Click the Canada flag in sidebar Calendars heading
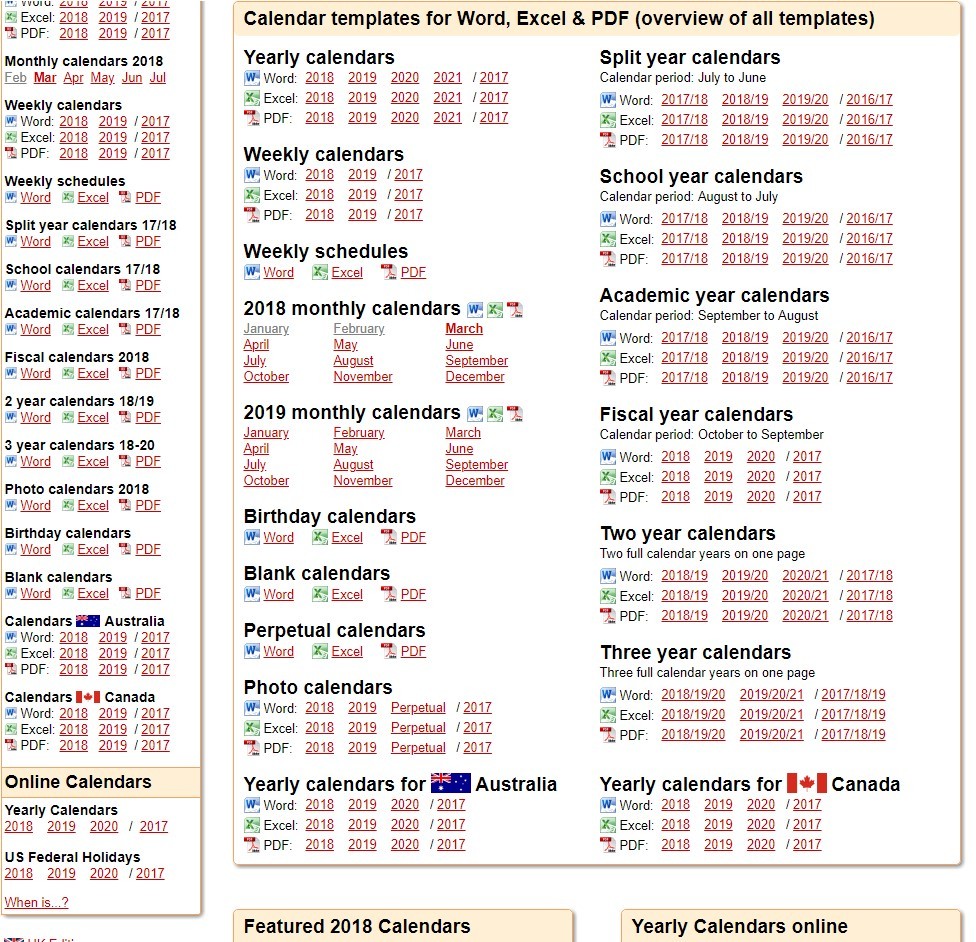 point(88,697)
